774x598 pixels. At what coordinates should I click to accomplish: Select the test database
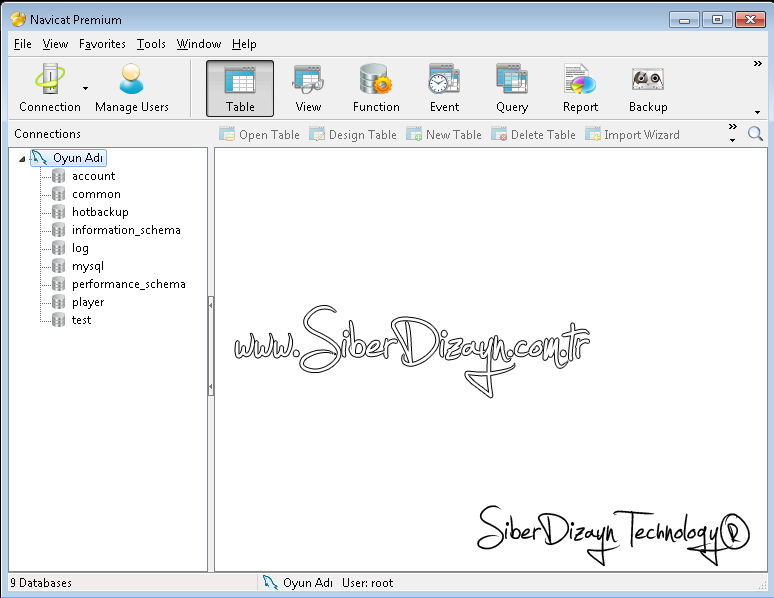coord(81,320)
